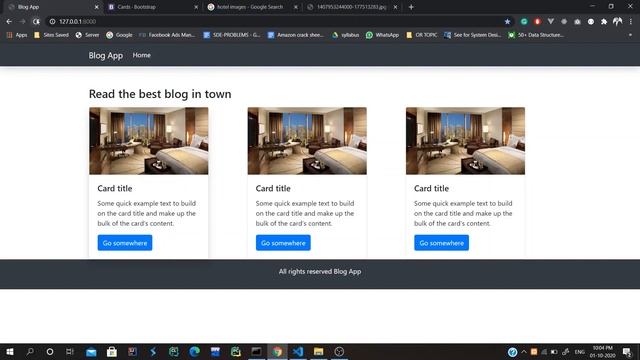Click the Blog App navbar brand

coord(106,56)
